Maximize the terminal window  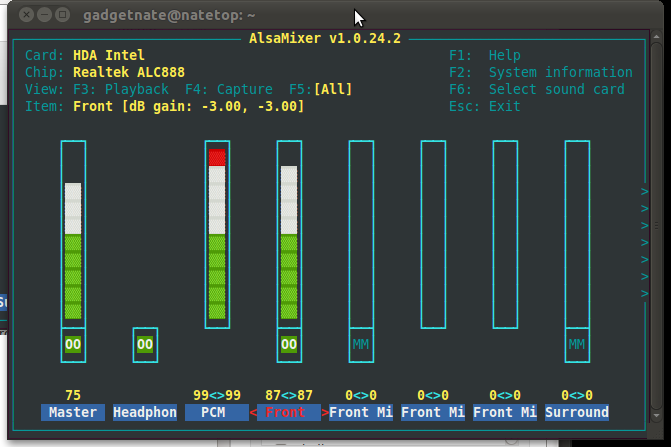tap(62, 15)
